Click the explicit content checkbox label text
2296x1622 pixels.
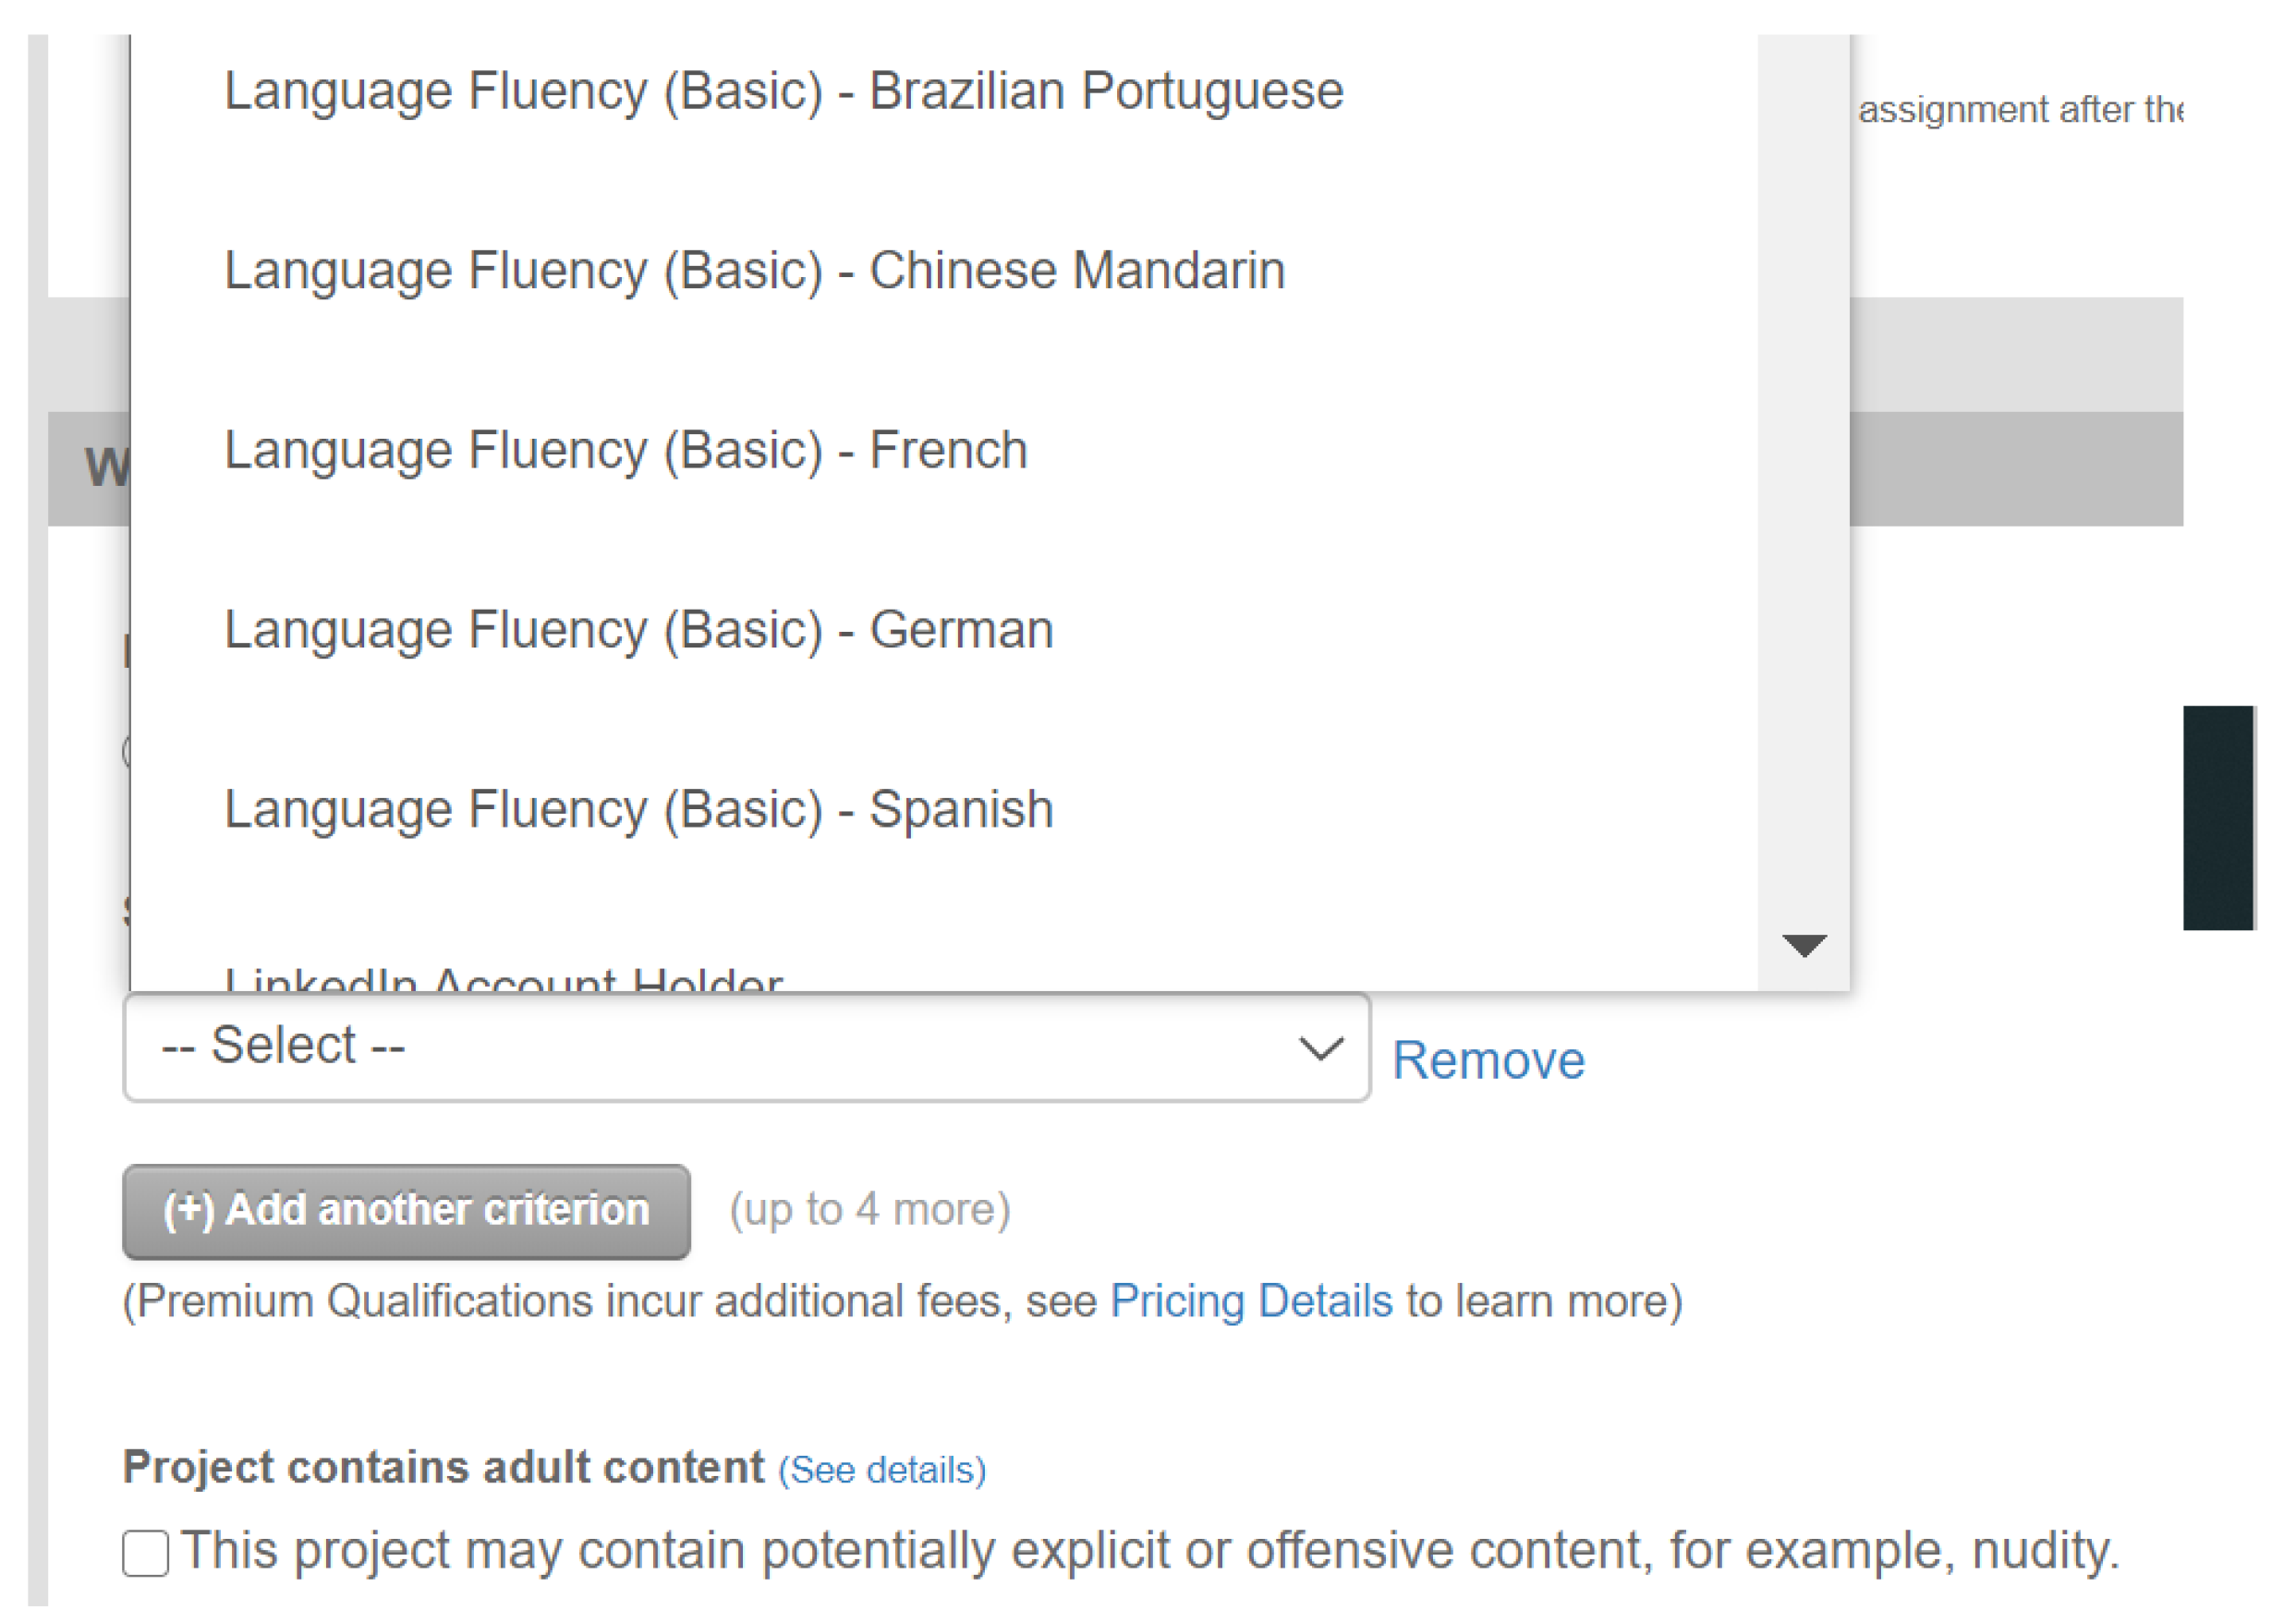click(1150, 1551)
